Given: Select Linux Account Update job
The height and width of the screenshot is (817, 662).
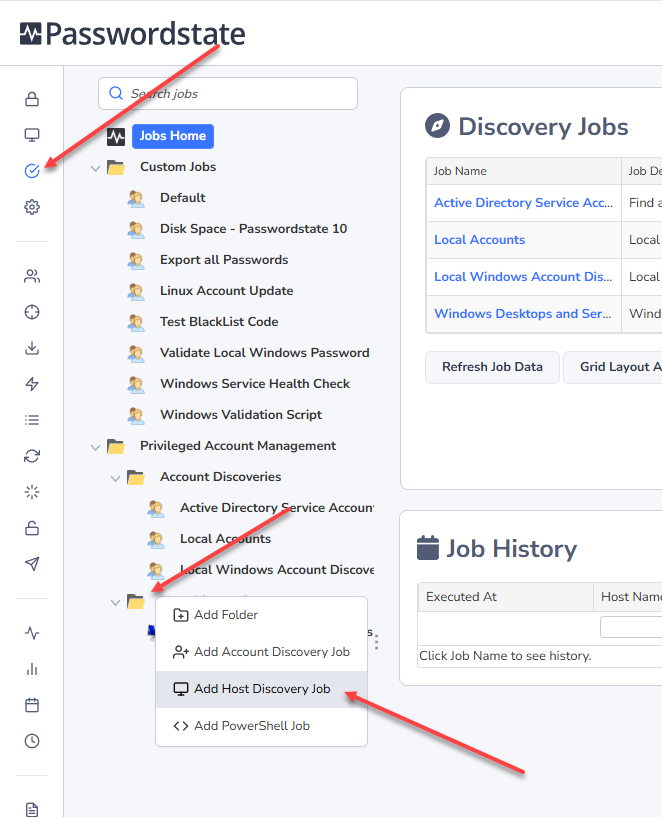Looking at the screenshot, I should coord(227,291).
